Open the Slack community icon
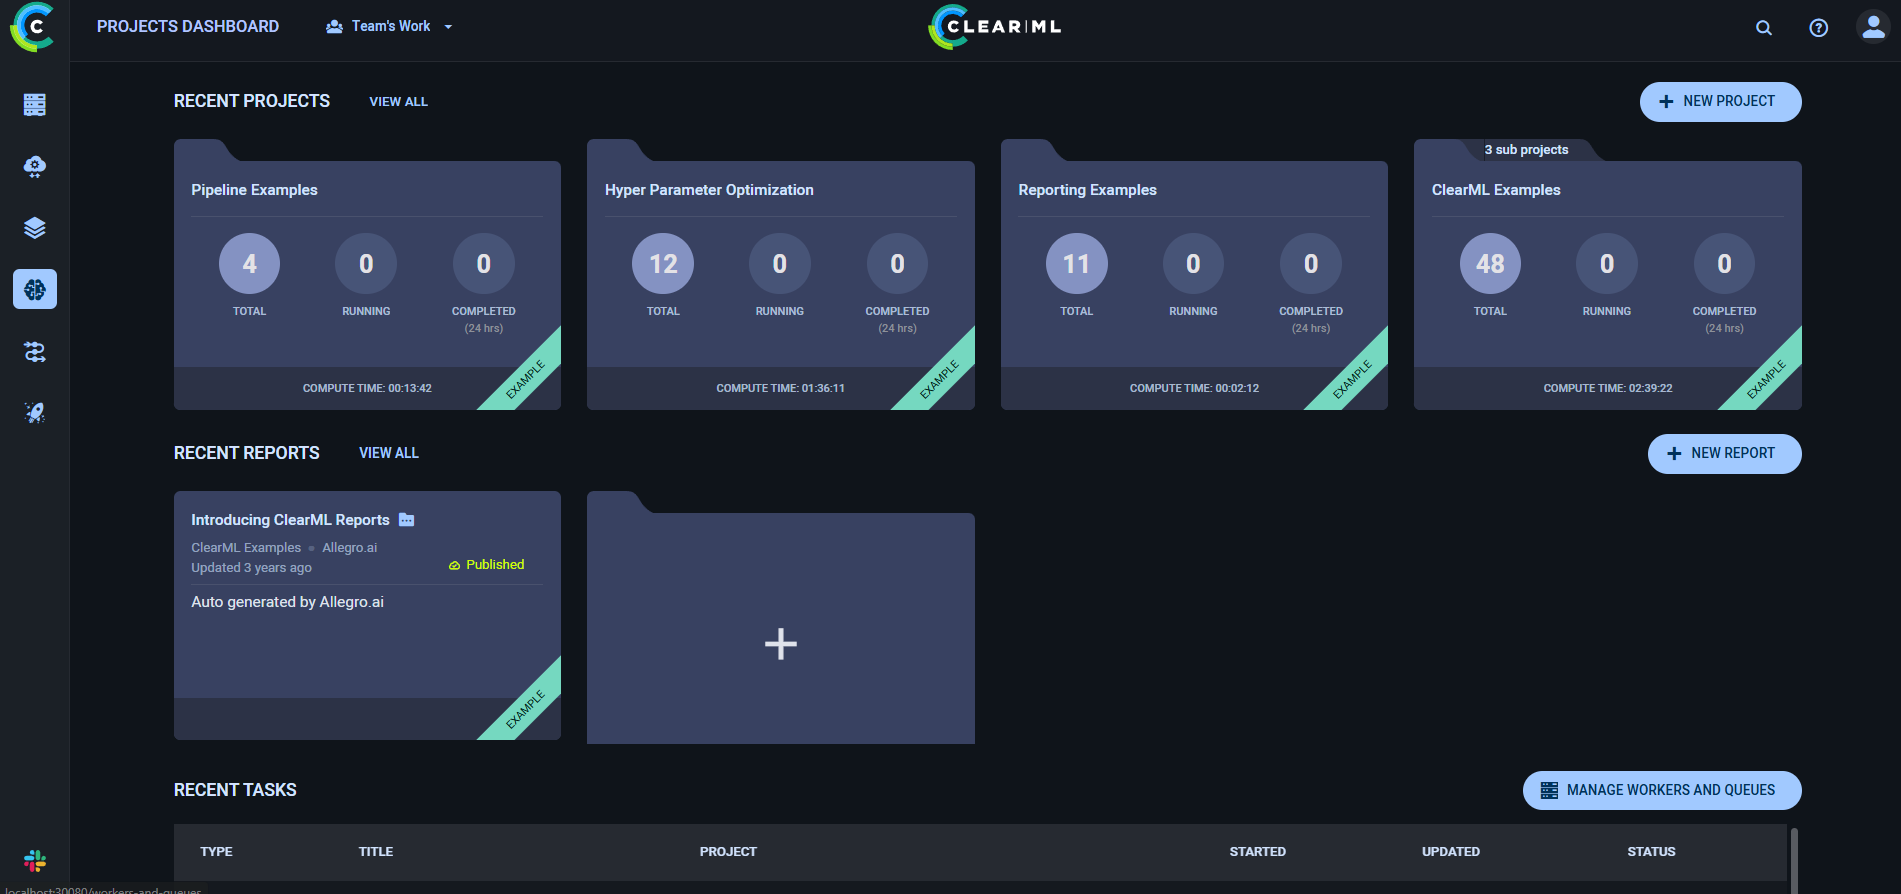 point(35,860)
